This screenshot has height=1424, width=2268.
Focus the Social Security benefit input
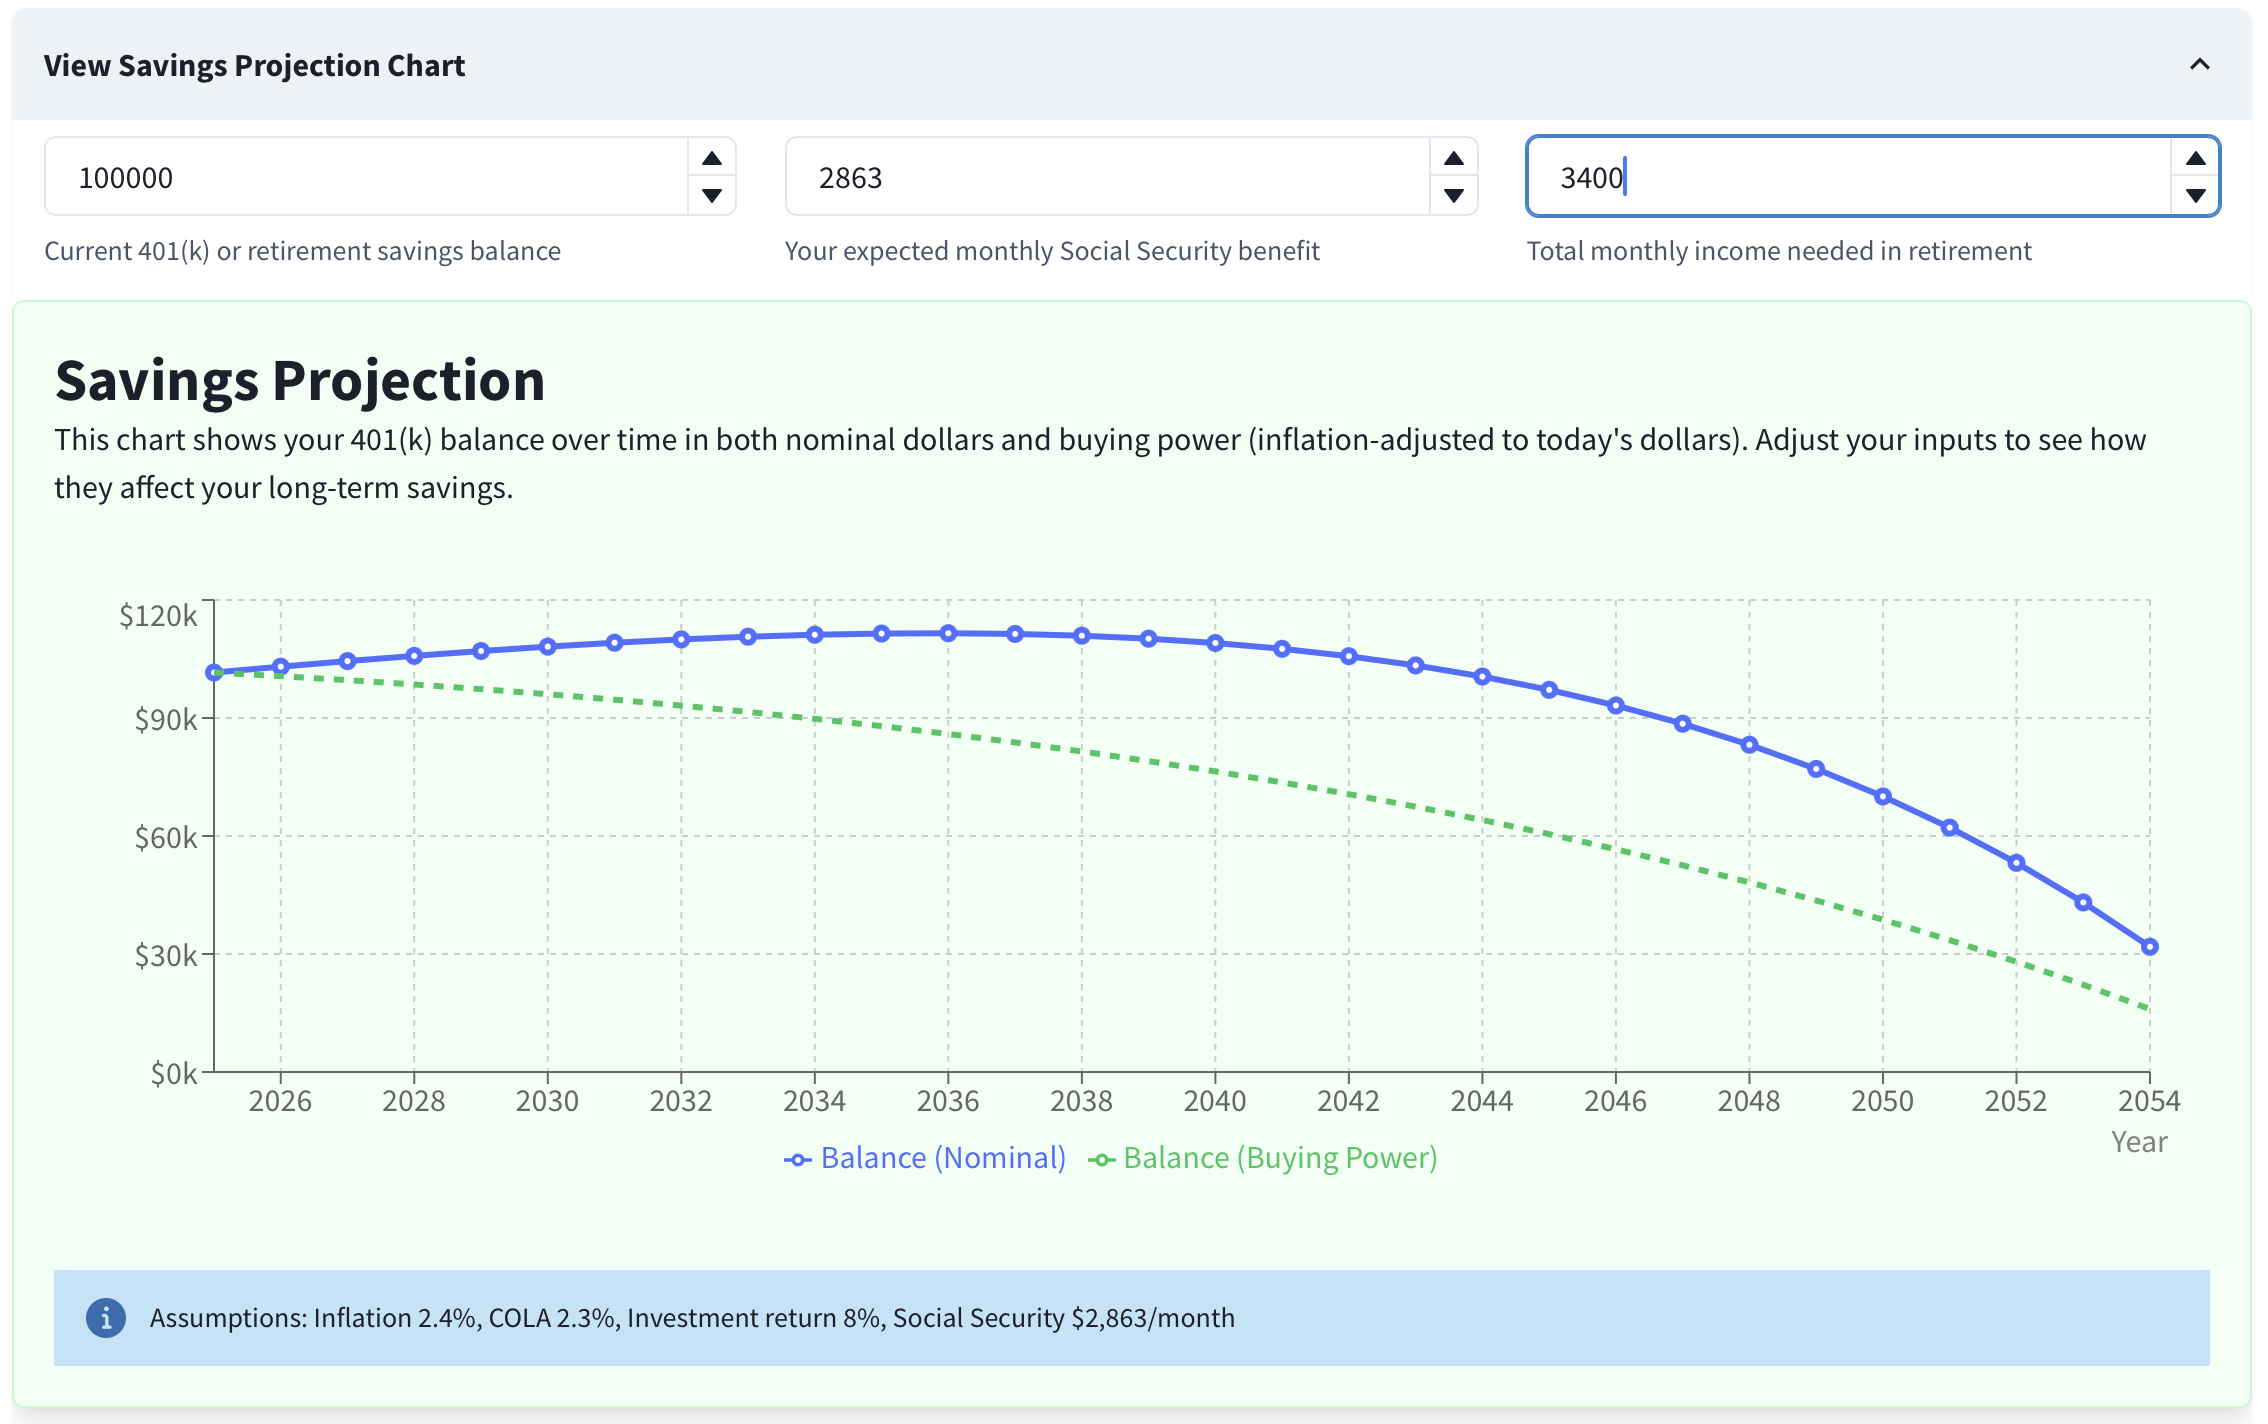pos(1108,177)
